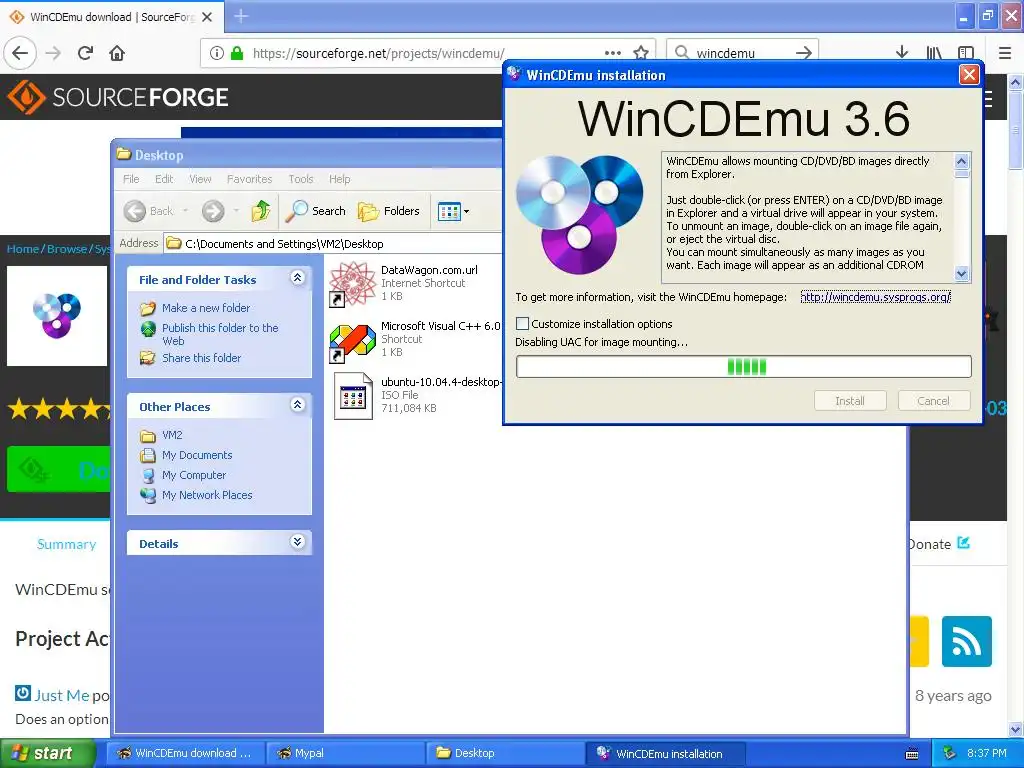Select the ubuntu-10.04.4-desktop ISO file icon
This screenshot has width=1024, height=768.
coord(353,396)
